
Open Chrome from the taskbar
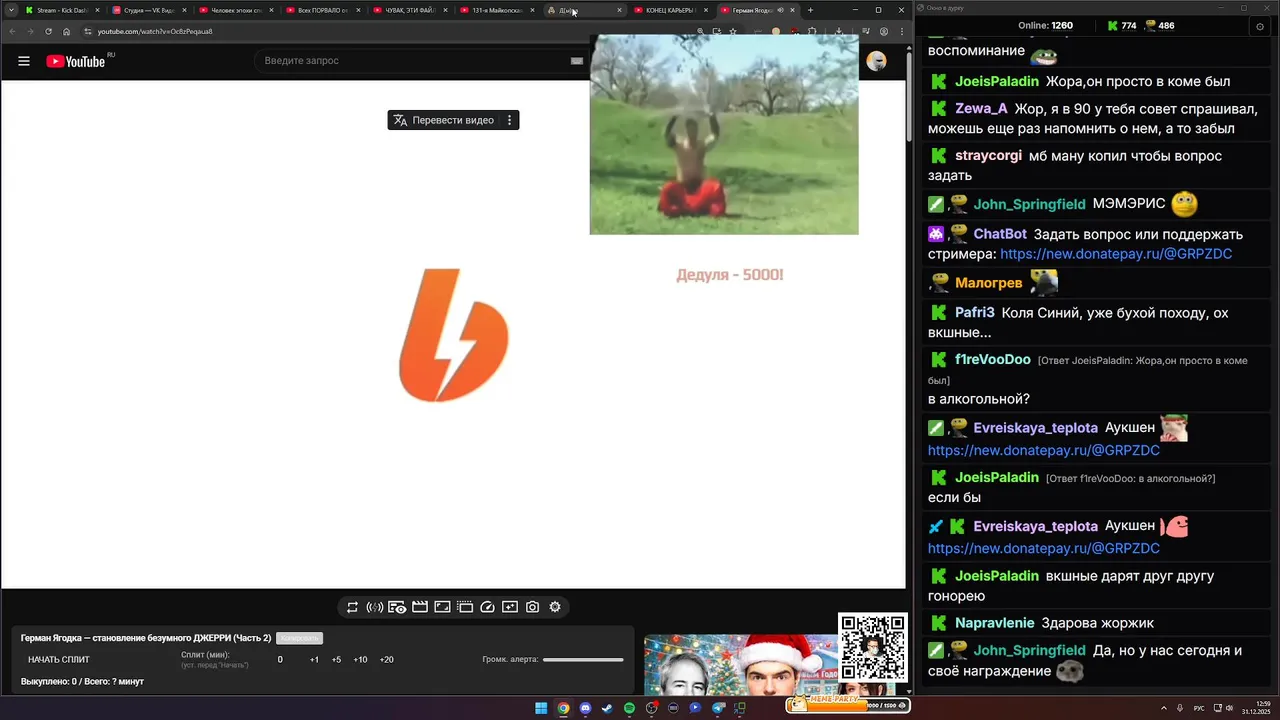(x=563, y=708)
